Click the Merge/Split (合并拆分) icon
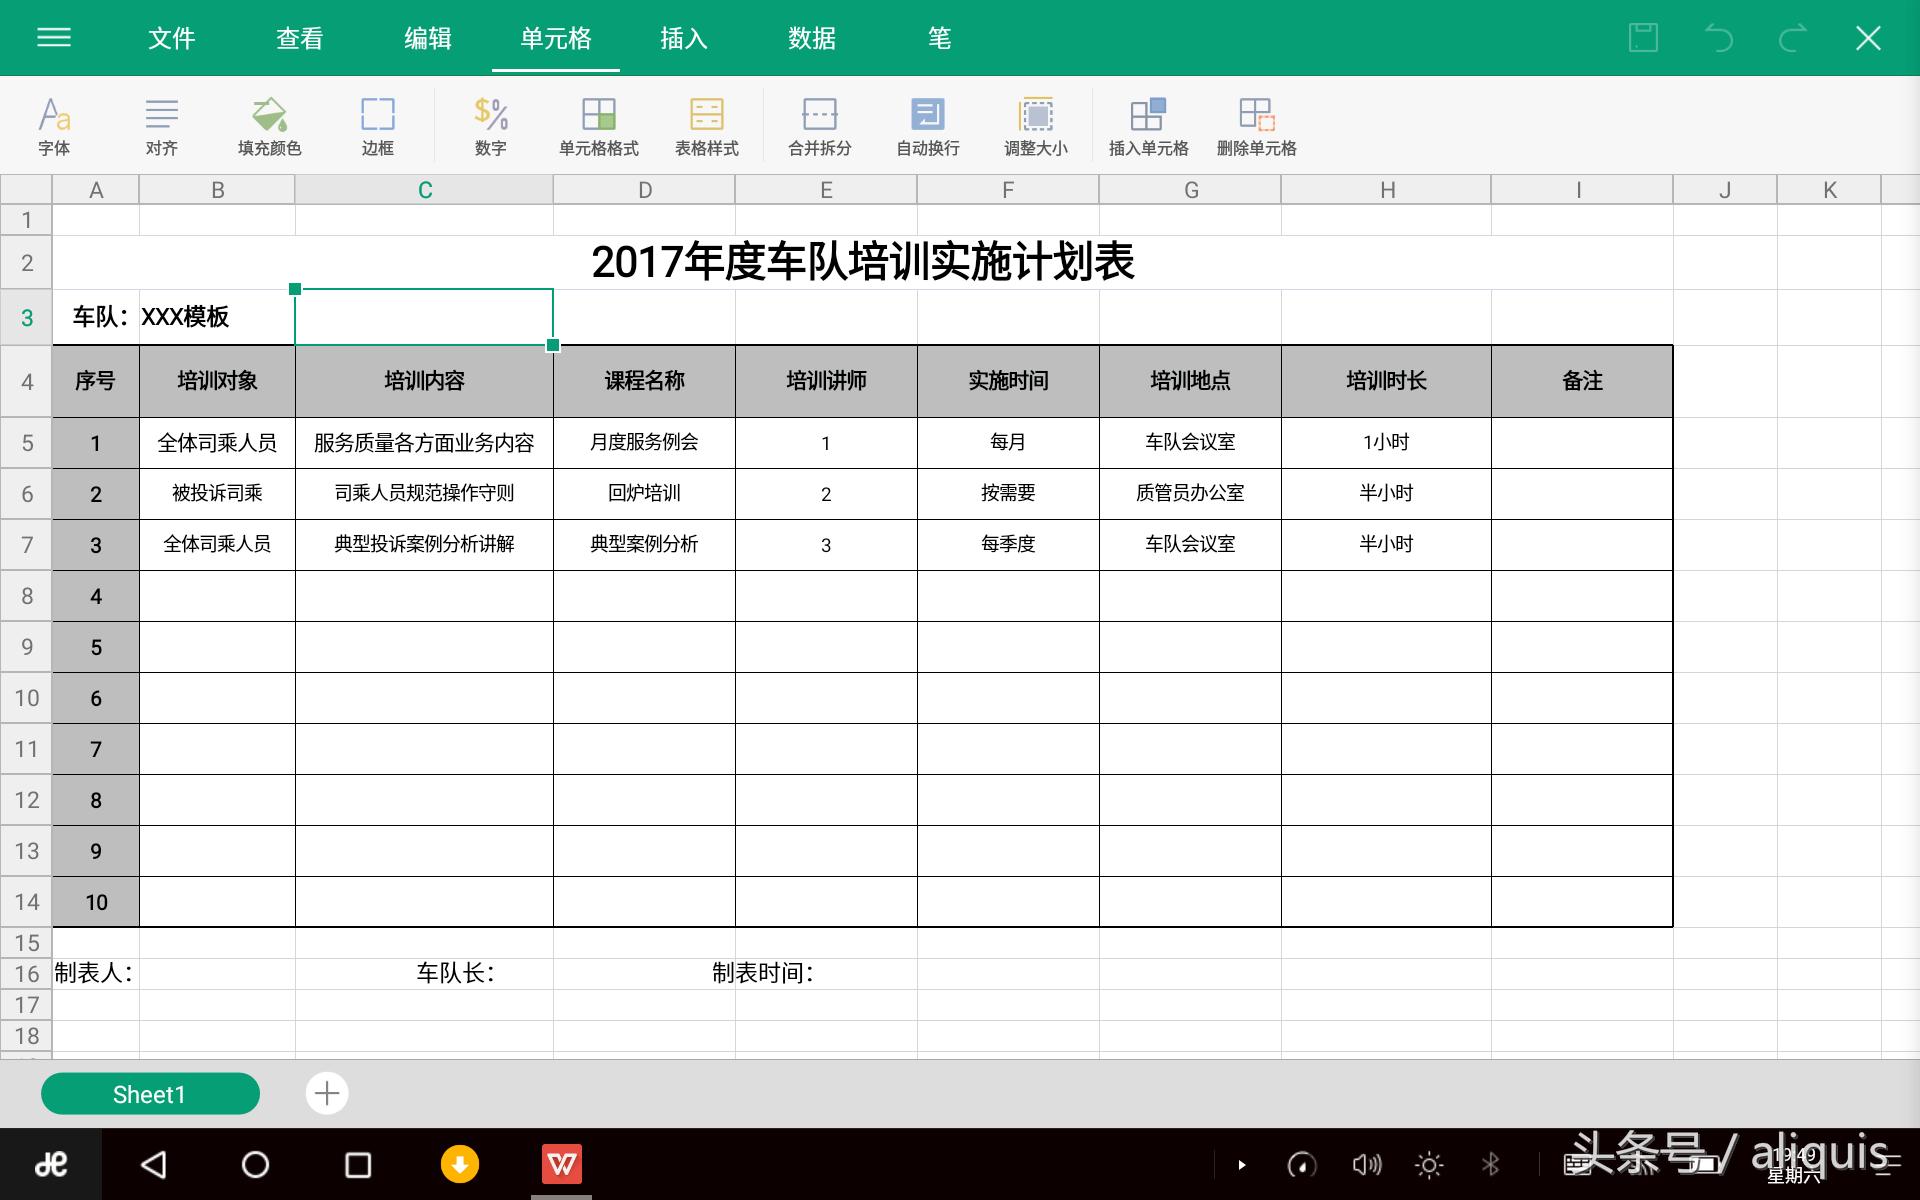Screen dimensions: 1920x1200 click(x=820, y=125)
